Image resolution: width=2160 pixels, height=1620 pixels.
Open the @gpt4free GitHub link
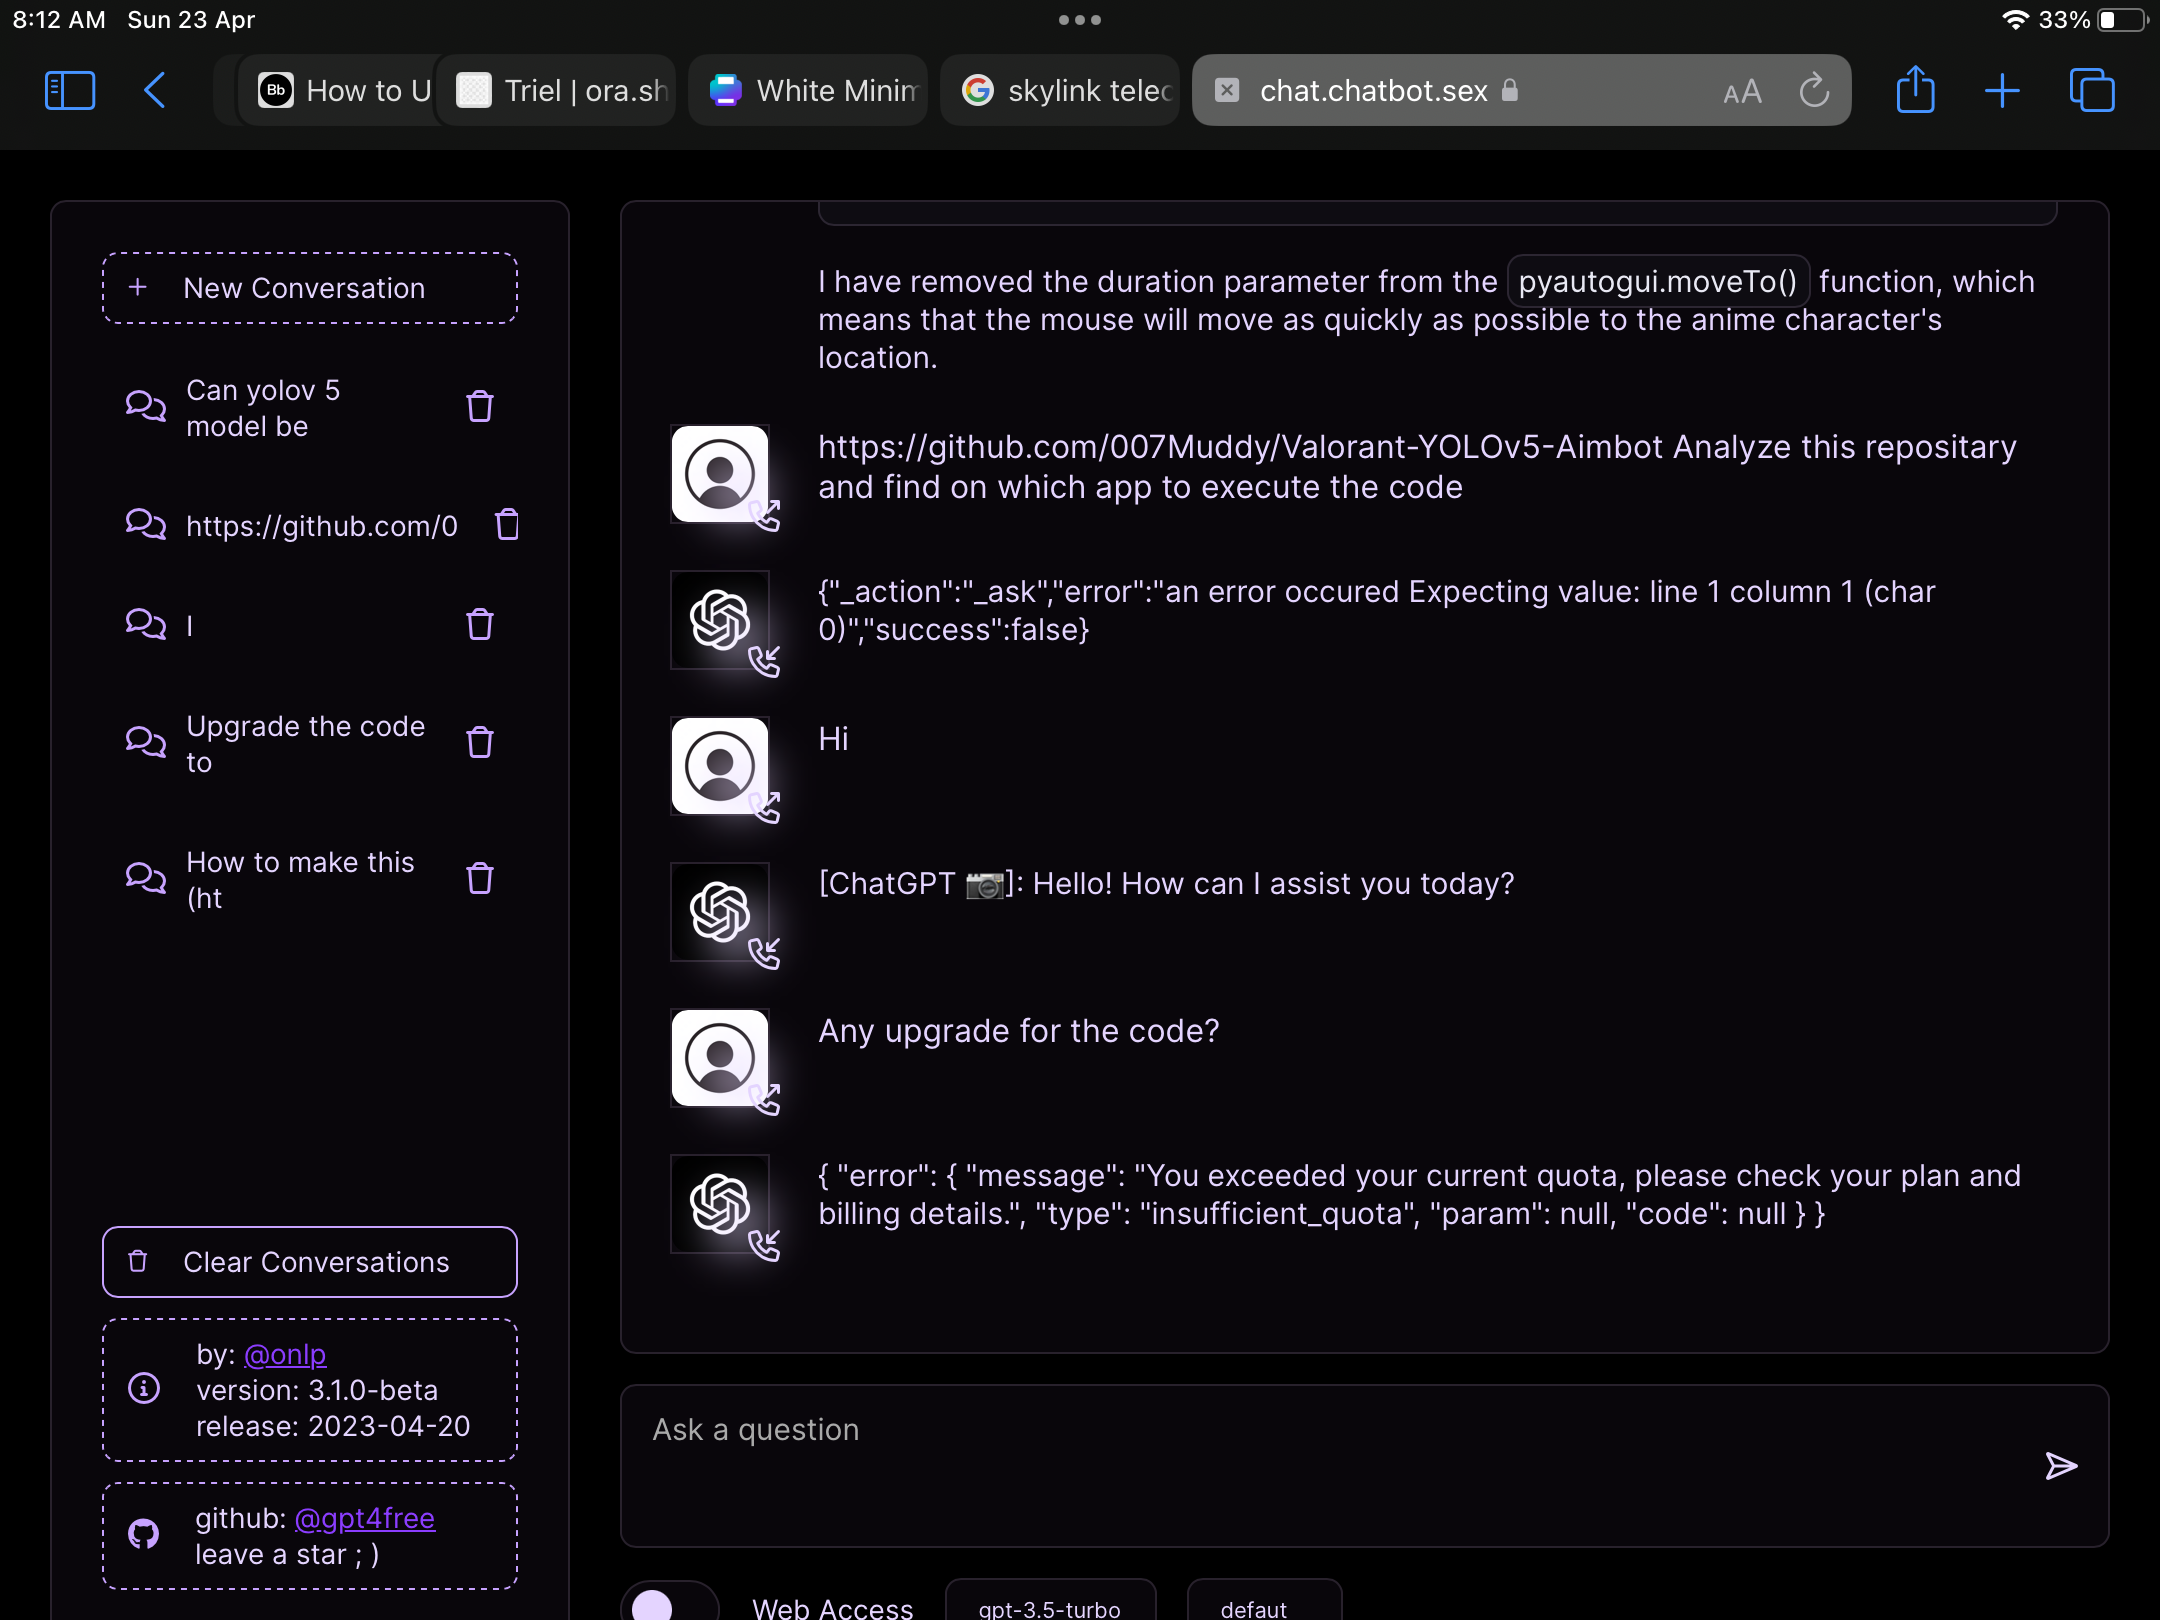point(365,1518)
